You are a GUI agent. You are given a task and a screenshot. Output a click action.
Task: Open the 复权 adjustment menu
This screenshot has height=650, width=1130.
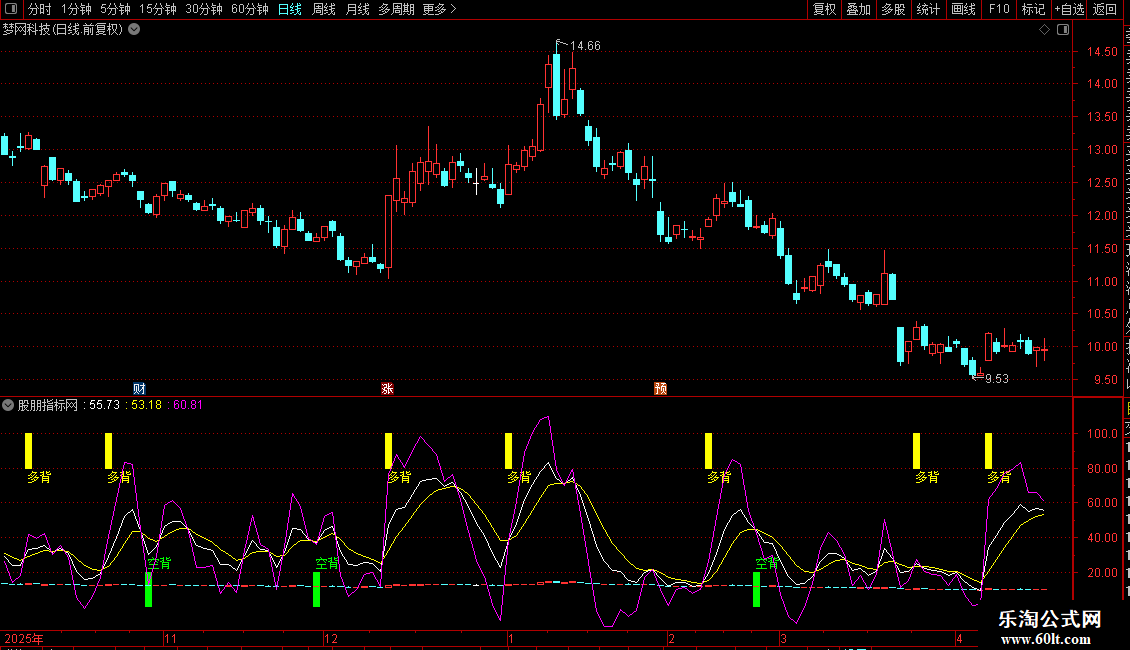pos(824,9)
